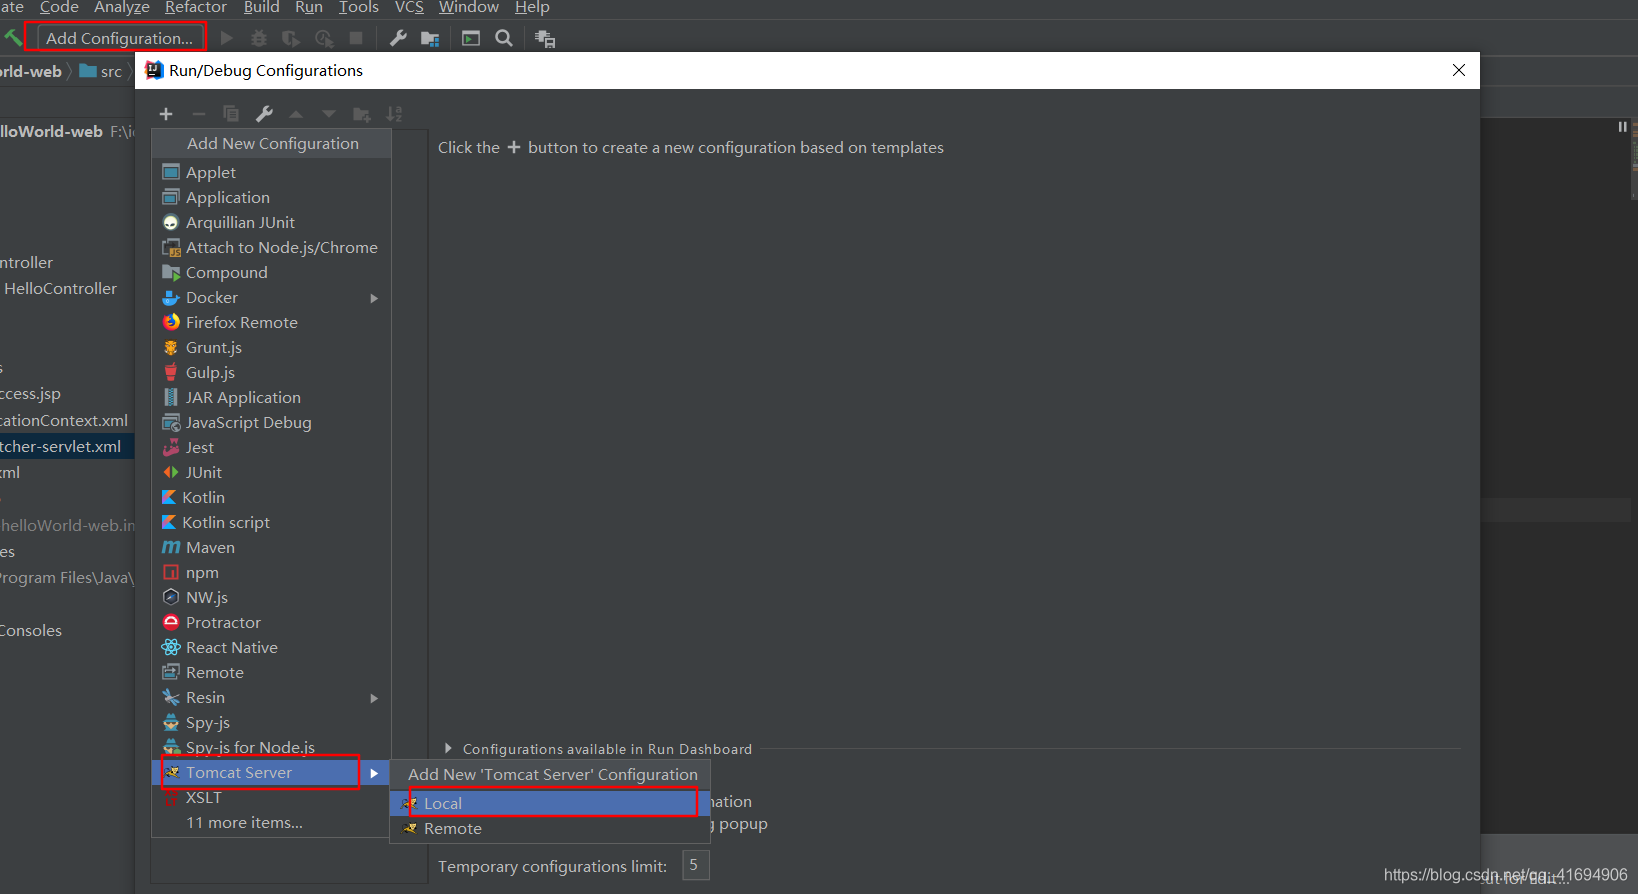Expand the Resin submenu arrow
1638x894 pixels.
tap(374, 698)
